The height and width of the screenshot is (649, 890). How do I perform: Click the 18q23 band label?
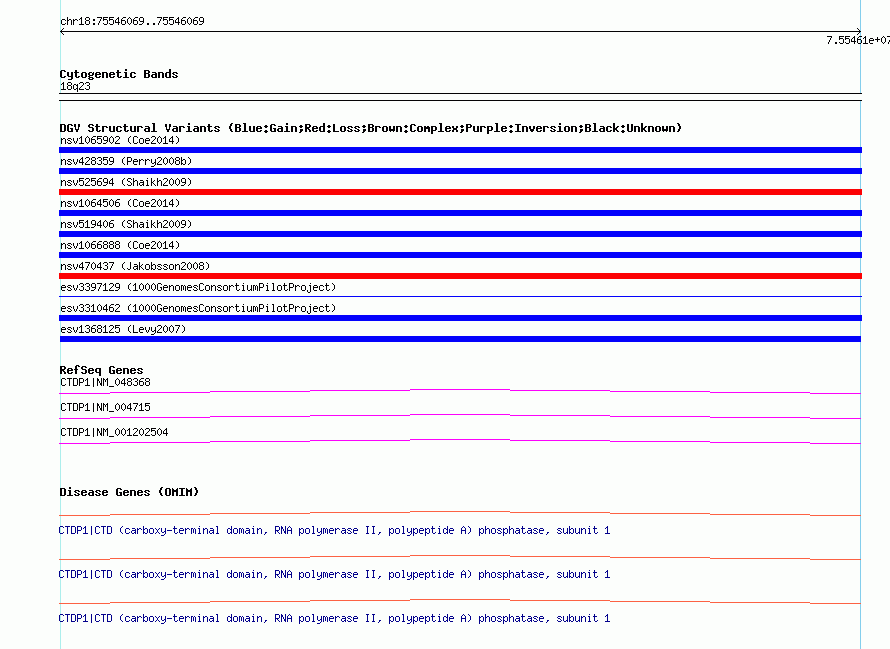click(75, 86)
